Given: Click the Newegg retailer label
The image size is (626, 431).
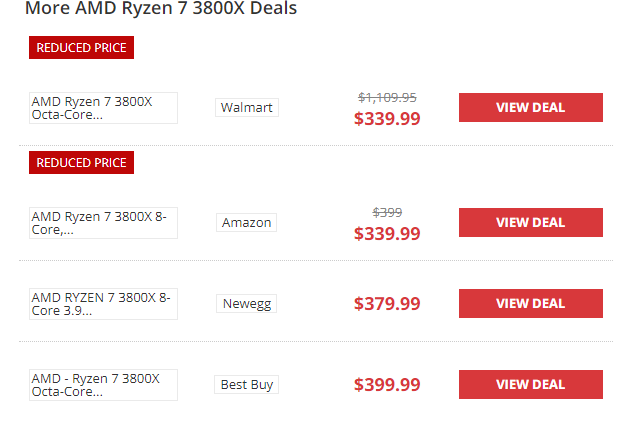Looking at the screenshot, I should (x=246, y=304).
